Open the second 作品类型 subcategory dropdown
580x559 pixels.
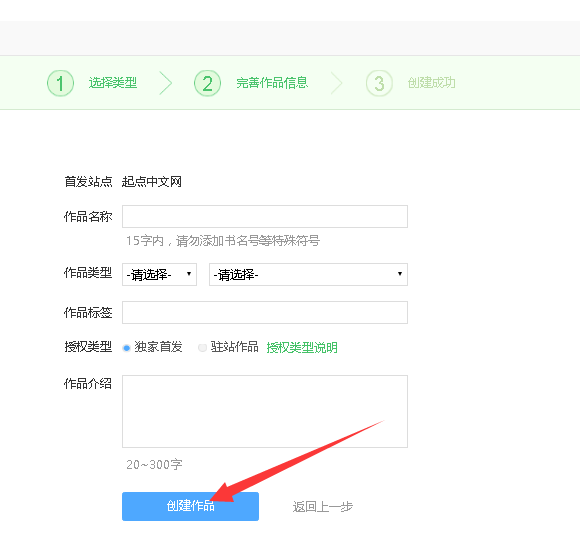(308, 275)
